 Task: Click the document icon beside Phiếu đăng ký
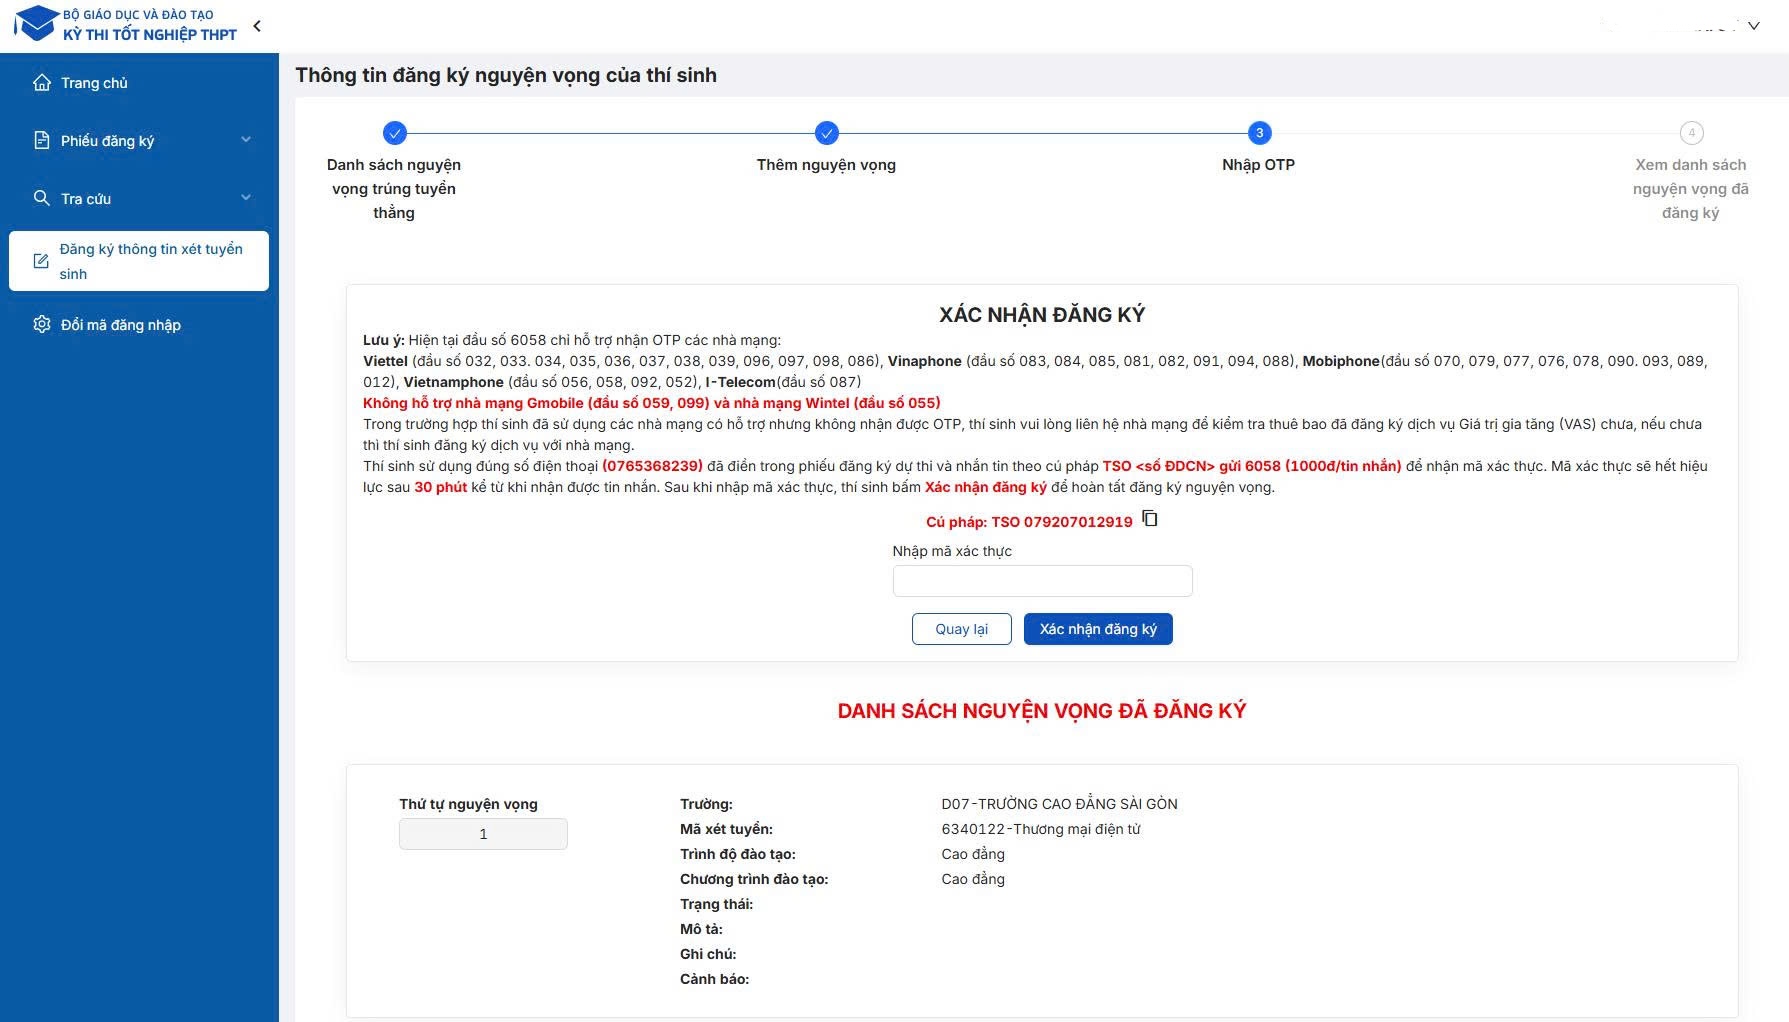pos(42,141)
